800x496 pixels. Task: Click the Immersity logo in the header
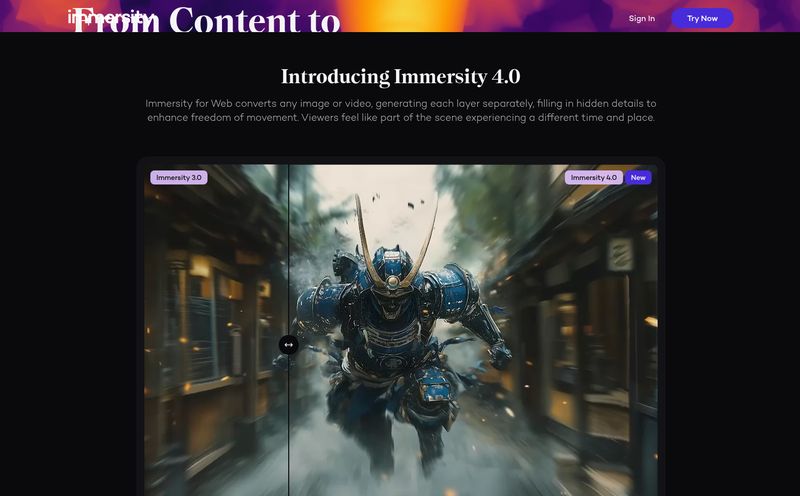[110, 18]
